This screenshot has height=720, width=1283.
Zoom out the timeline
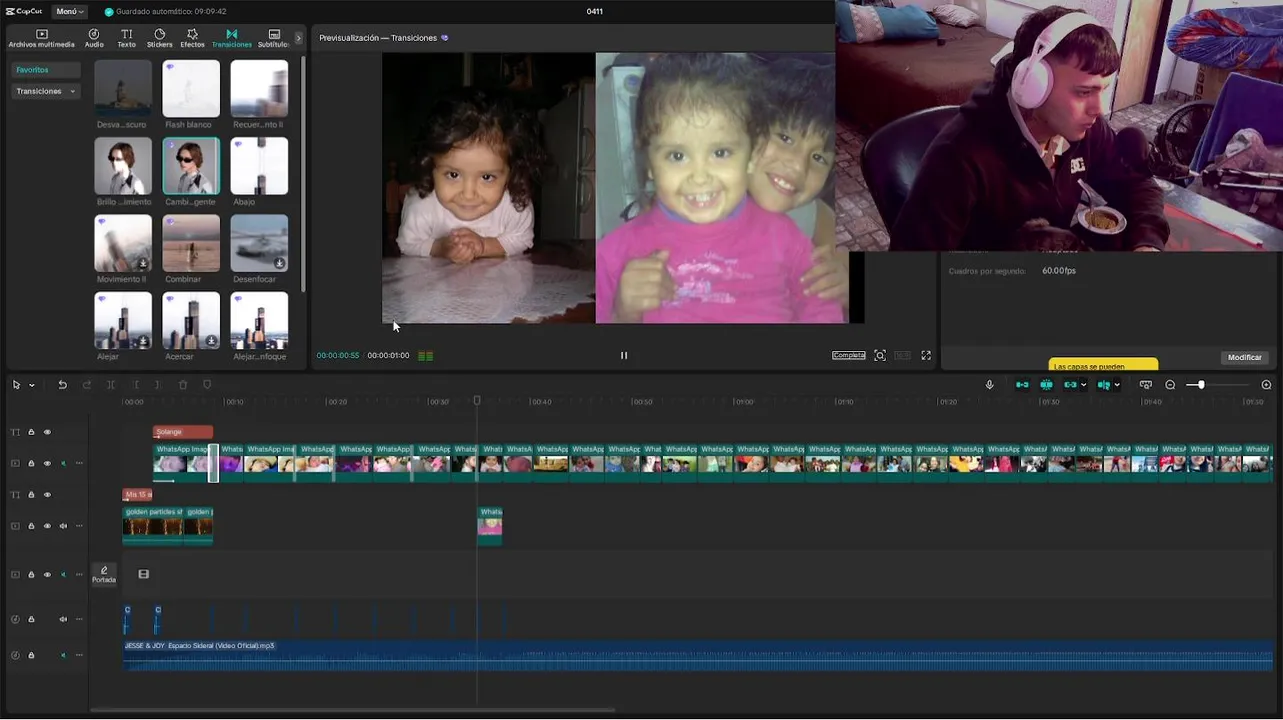[x=1170, y=385]
